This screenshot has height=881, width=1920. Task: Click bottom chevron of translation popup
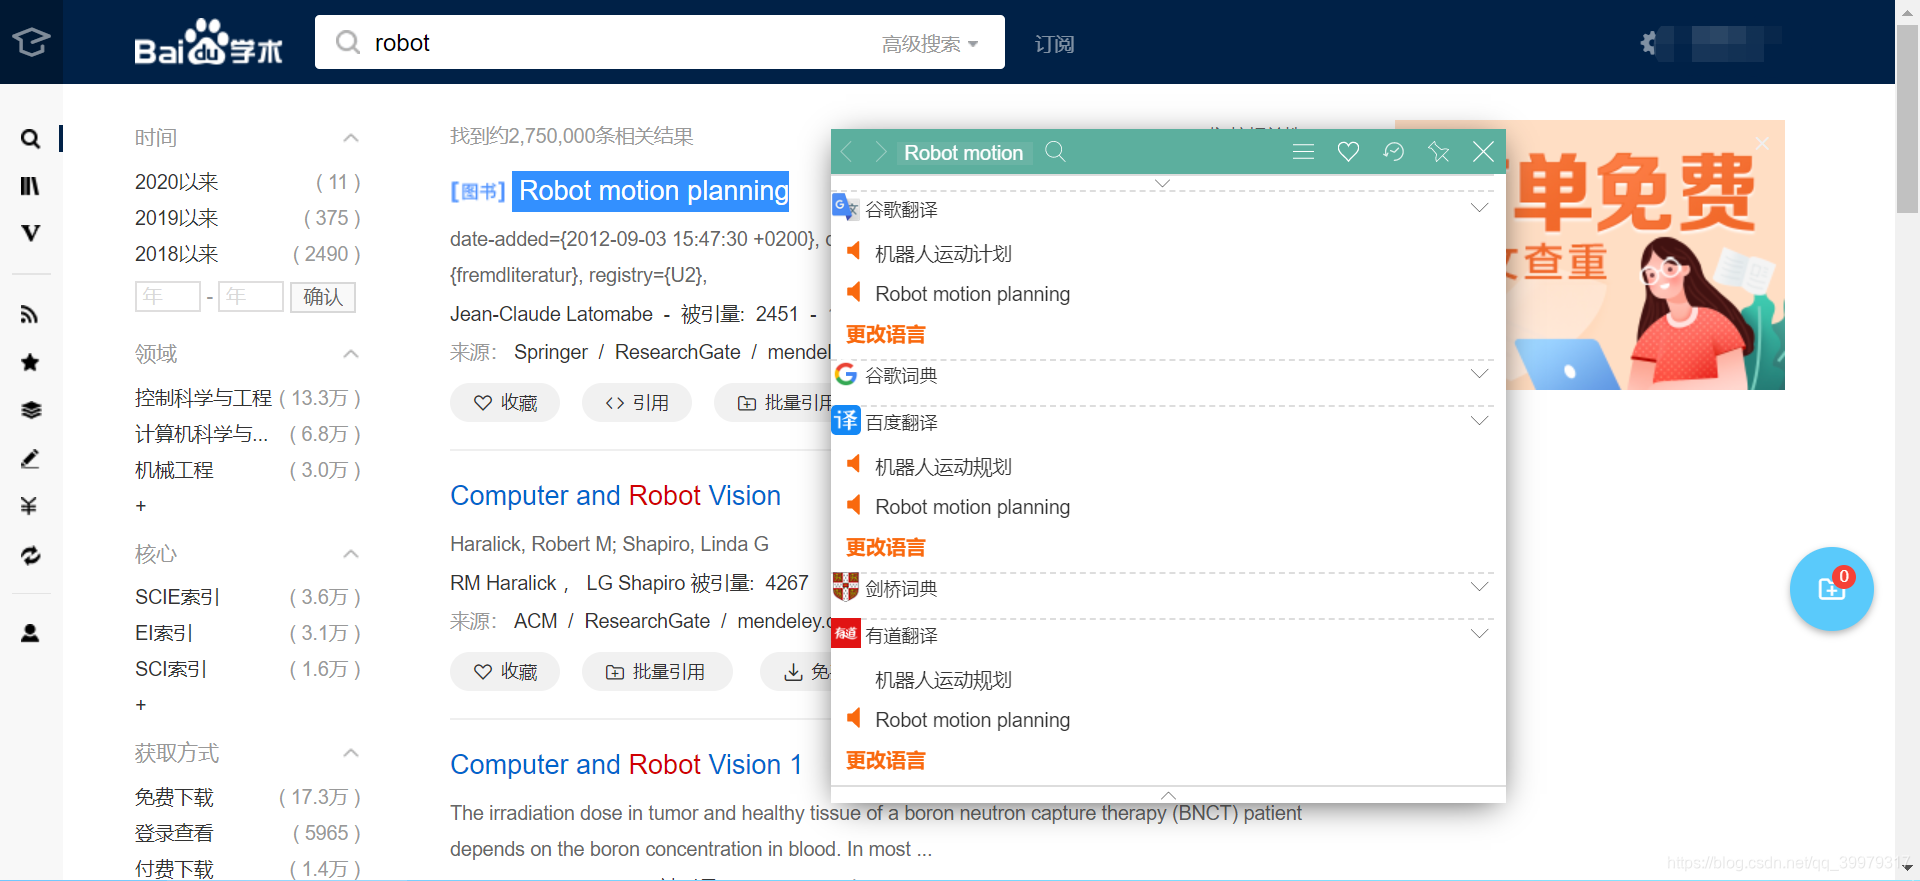(1168, 795)
